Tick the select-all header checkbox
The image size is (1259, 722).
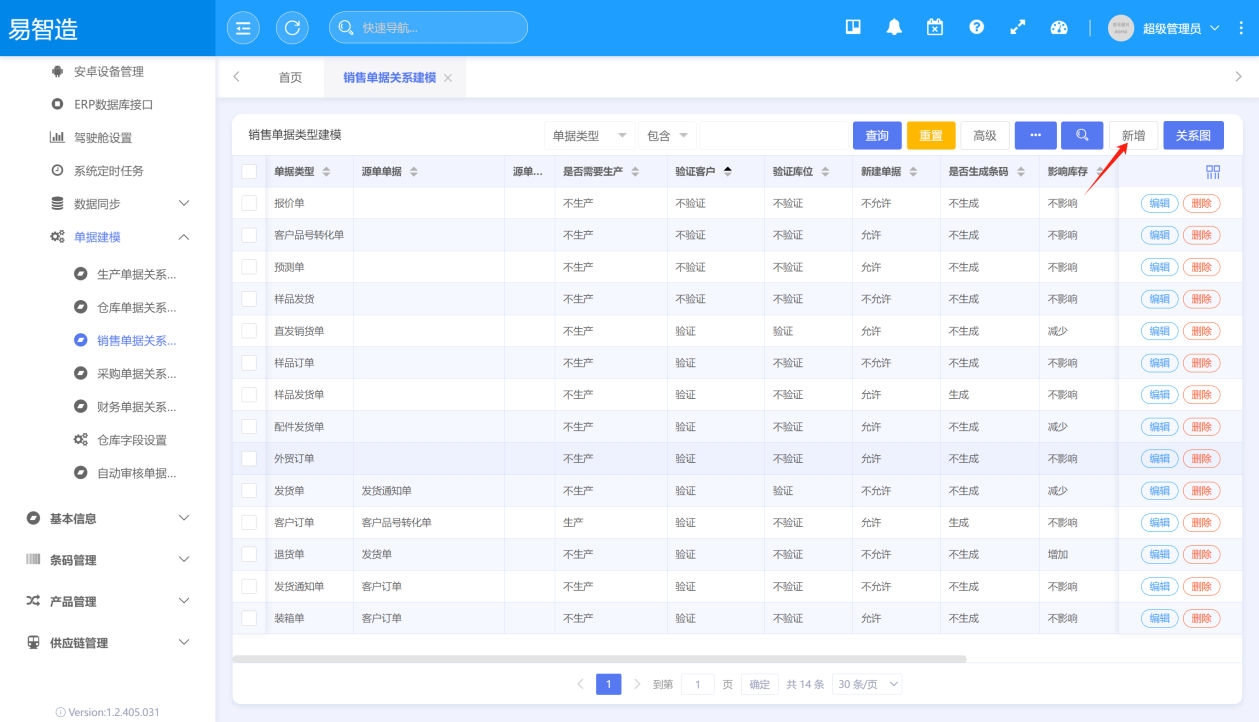249,172
